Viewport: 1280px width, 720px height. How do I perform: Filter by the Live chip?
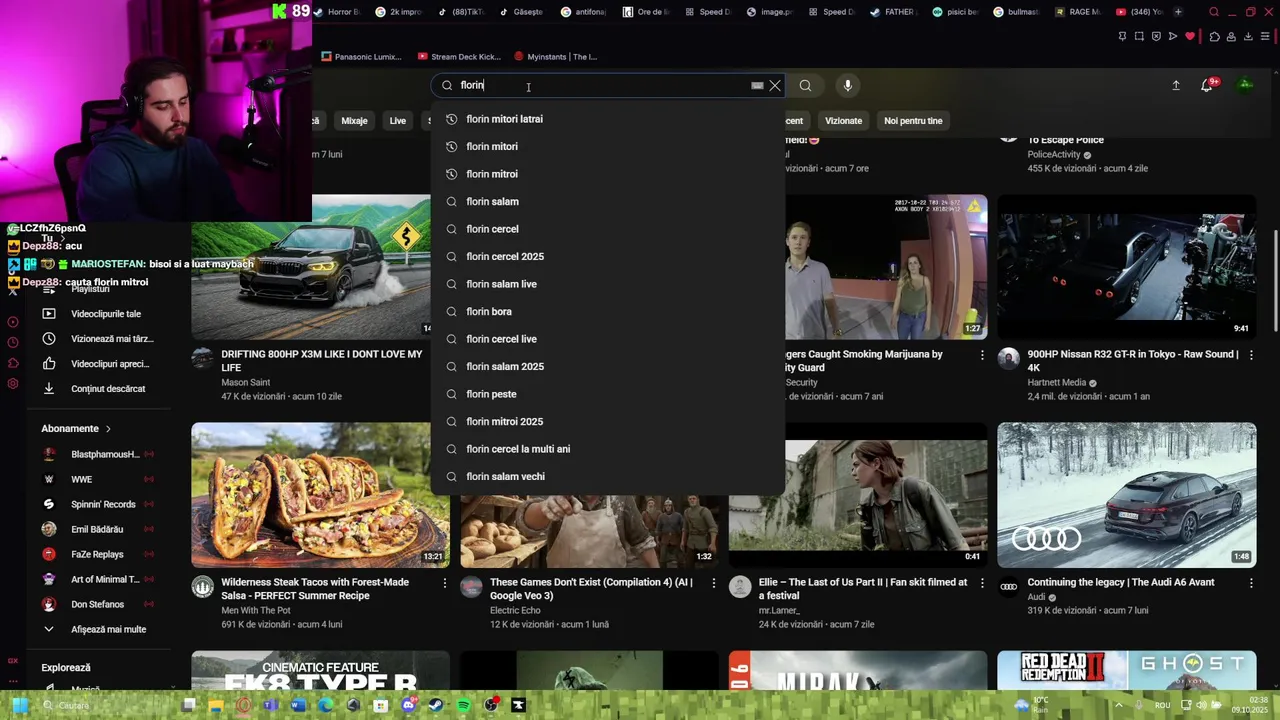coord(398,121)
